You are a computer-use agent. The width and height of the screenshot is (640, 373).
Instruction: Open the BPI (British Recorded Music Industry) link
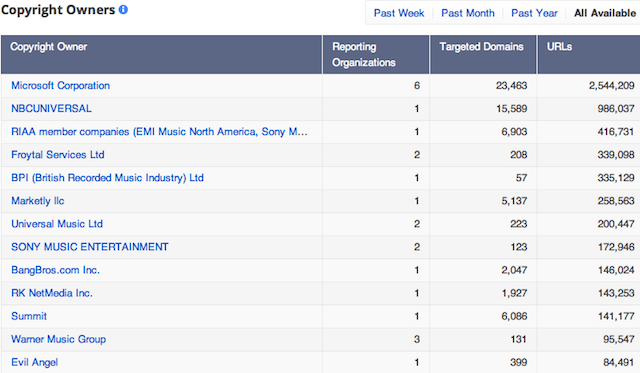coord(107,178)
